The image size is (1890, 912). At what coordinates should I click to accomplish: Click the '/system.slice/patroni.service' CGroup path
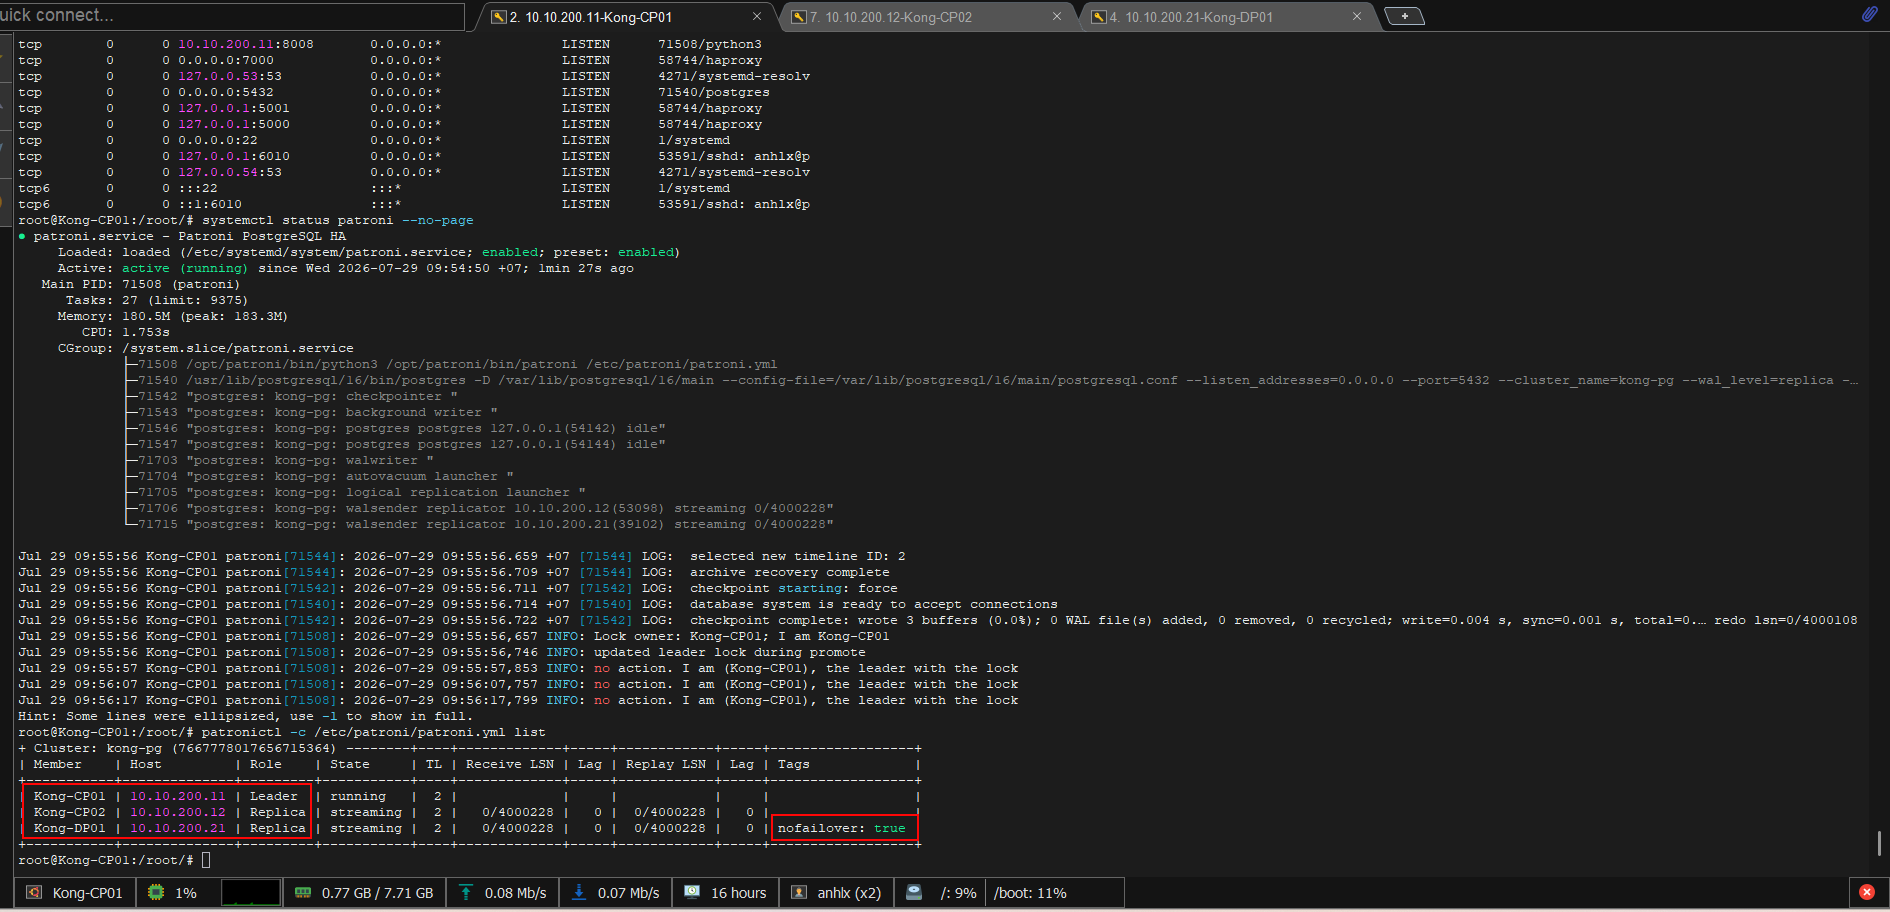(238, 348)
